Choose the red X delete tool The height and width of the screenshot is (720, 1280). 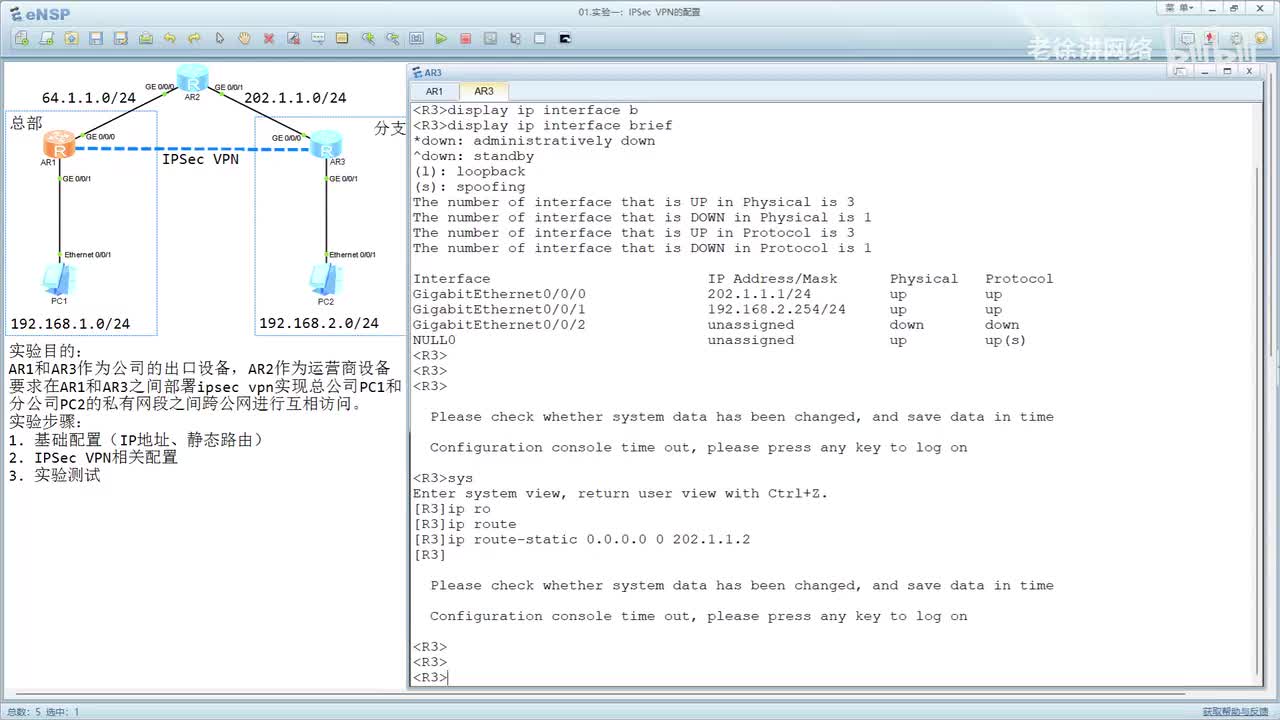269,39
